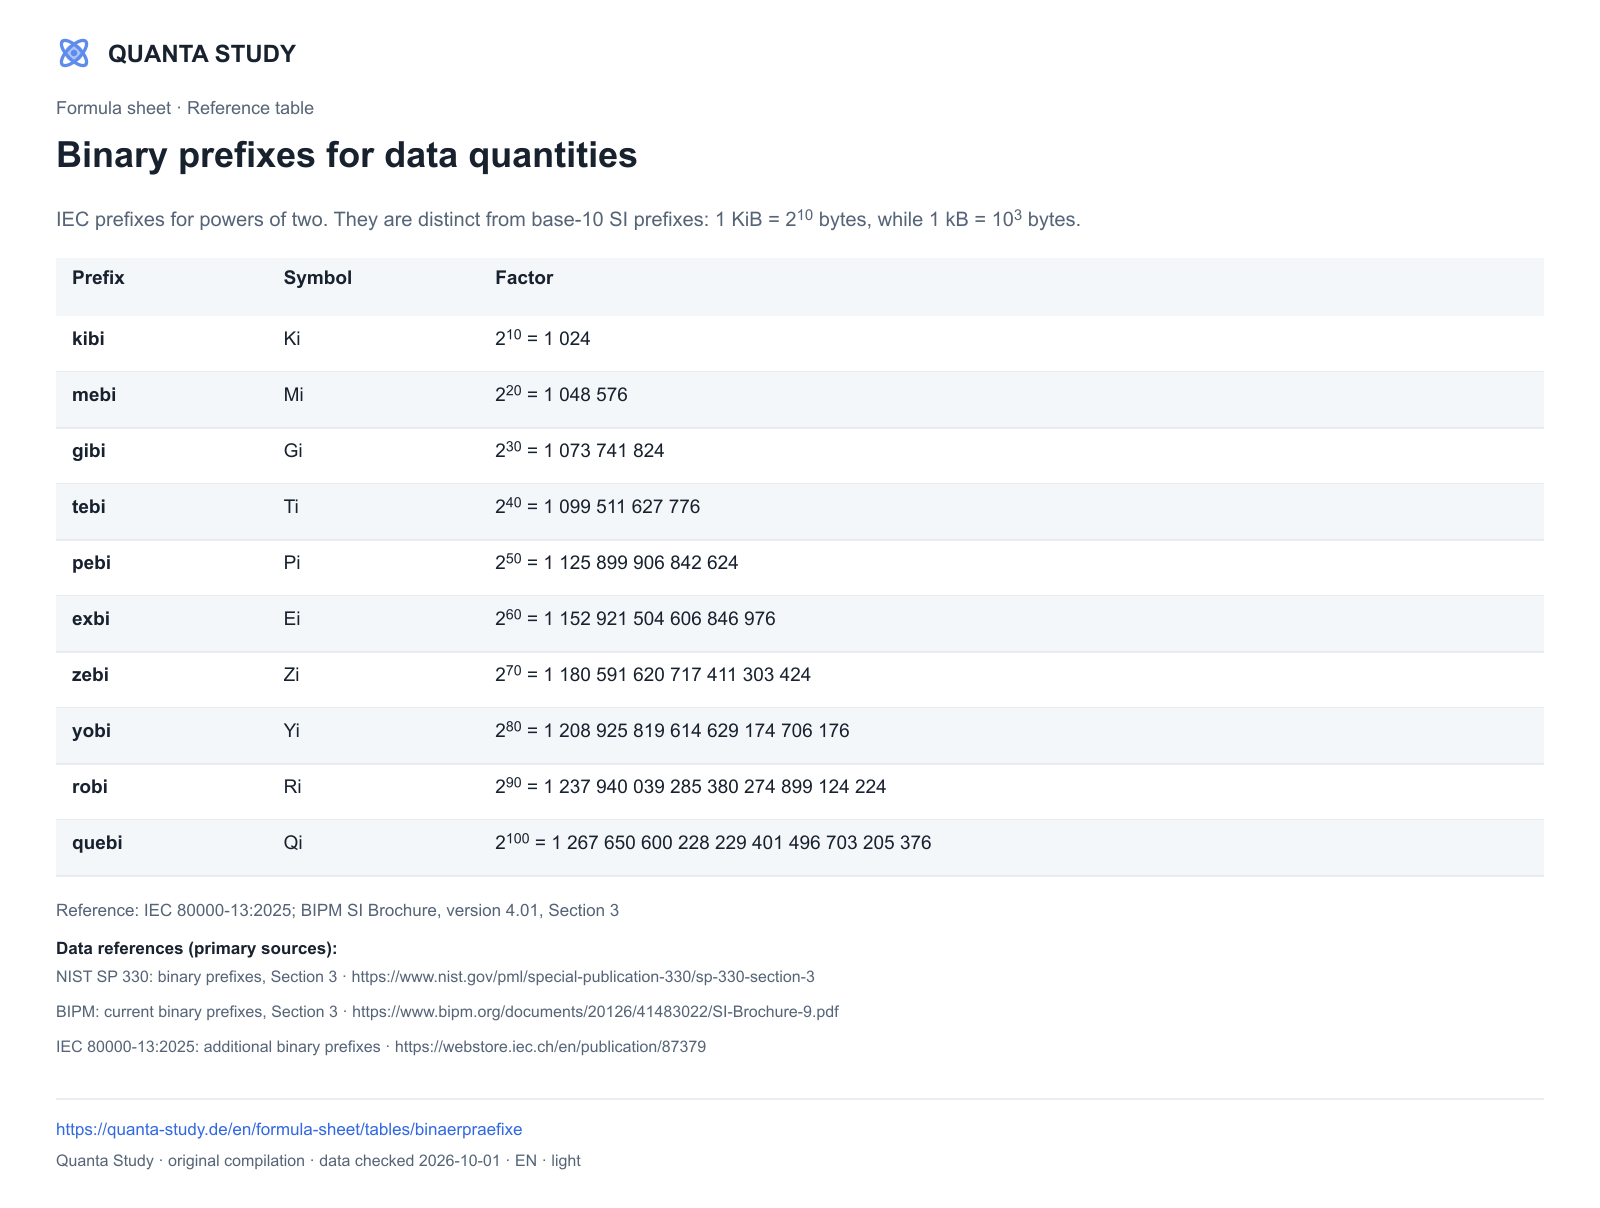Screen dimensions: 1600x1208
Task: Click the factor value 1 073 741 824
Action: pos(604,451)
